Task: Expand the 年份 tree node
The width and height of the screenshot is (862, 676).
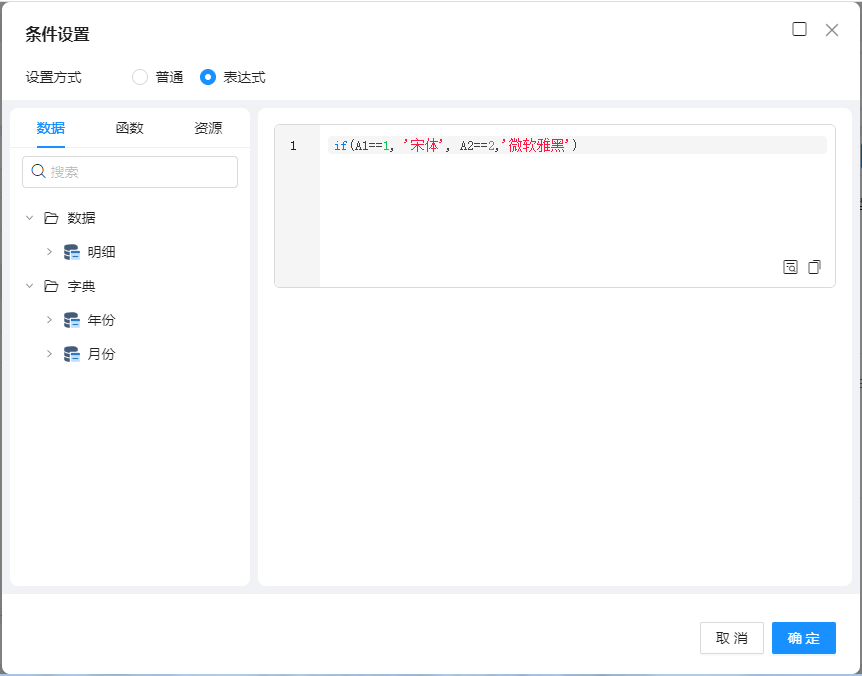Action: [x=49, y=320]
